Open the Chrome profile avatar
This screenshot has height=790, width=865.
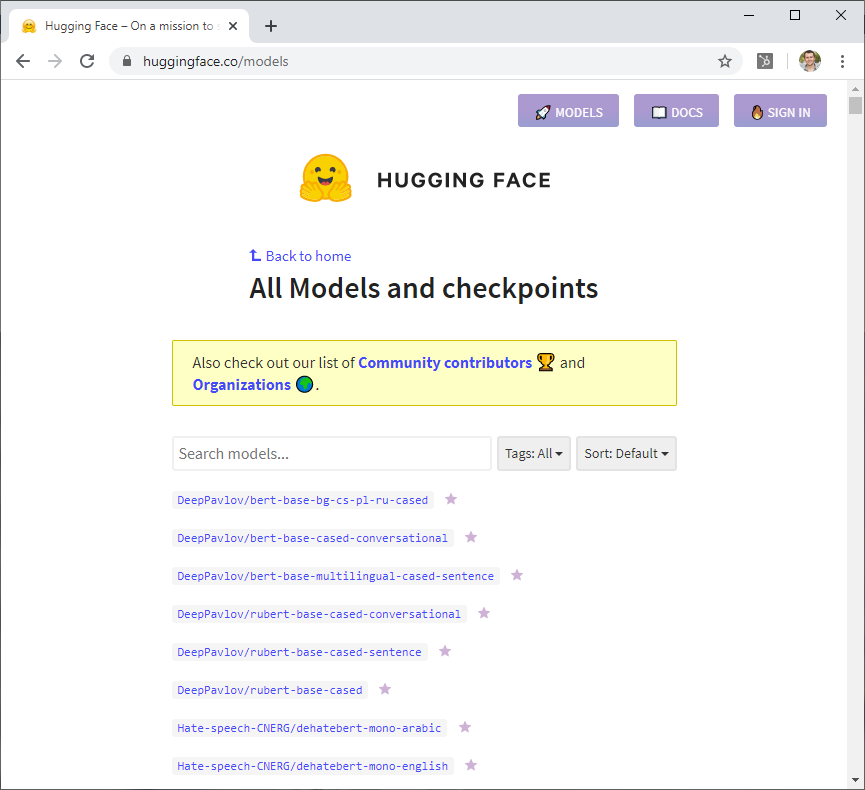(810, 61)
